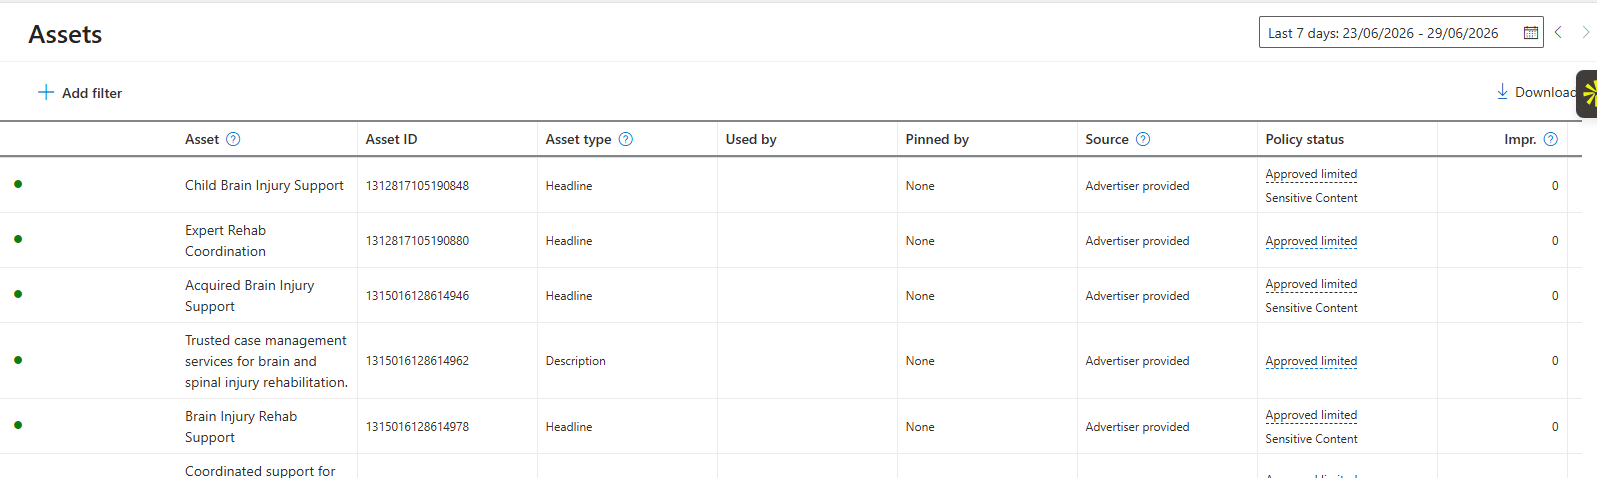This screenshot has width=1597, height=478.
Task: Go to previous date range arrow
Action: [1558, 33]
